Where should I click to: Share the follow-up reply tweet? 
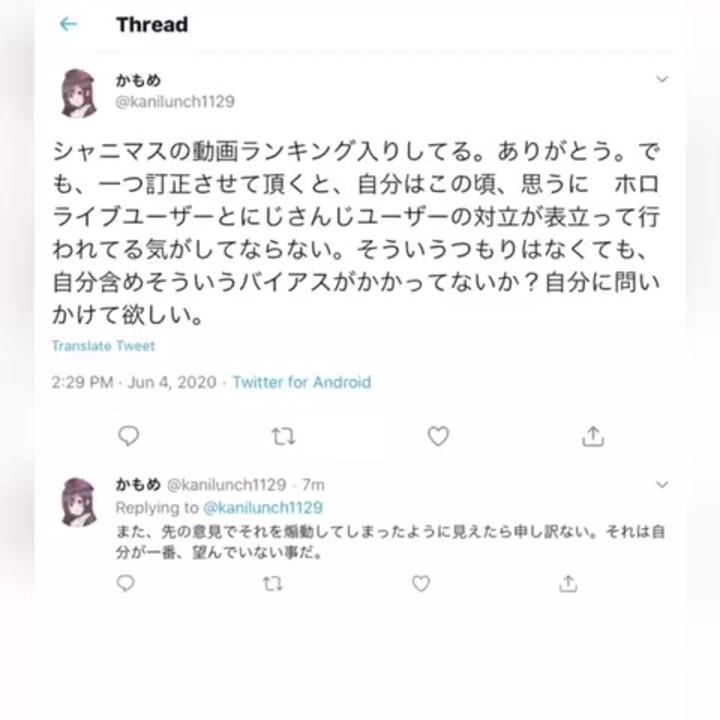pos(568,584)
